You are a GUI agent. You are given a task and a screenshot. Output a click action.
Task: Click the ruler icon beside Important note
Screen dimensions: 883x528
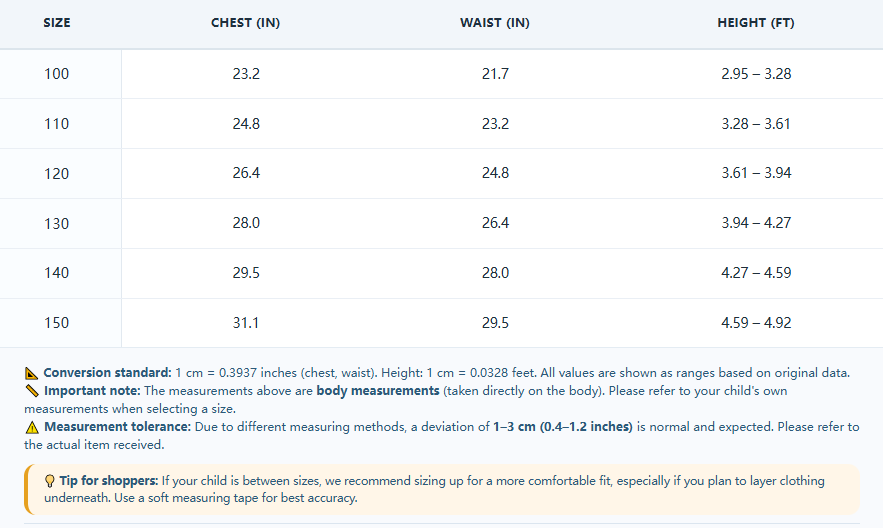(32, 391)
